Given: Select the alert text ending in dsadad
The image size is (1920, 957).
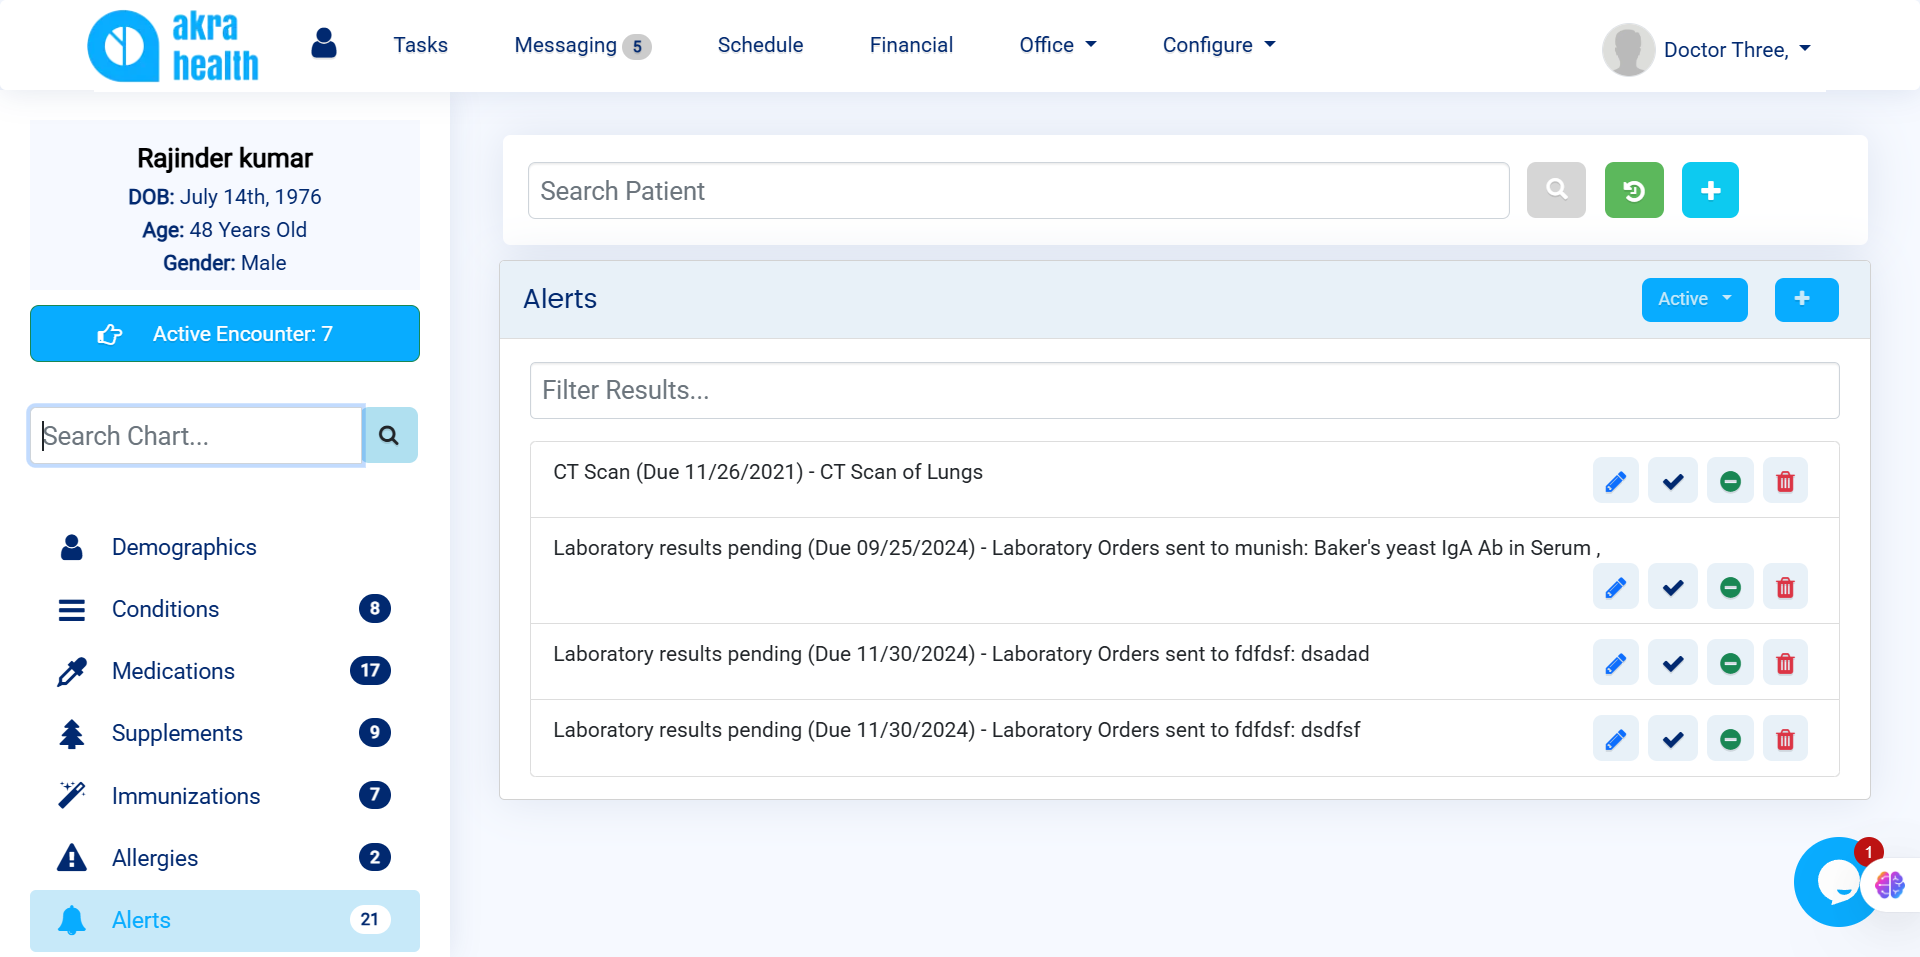Looking at the screenshot, I should [x=961, y=654].
